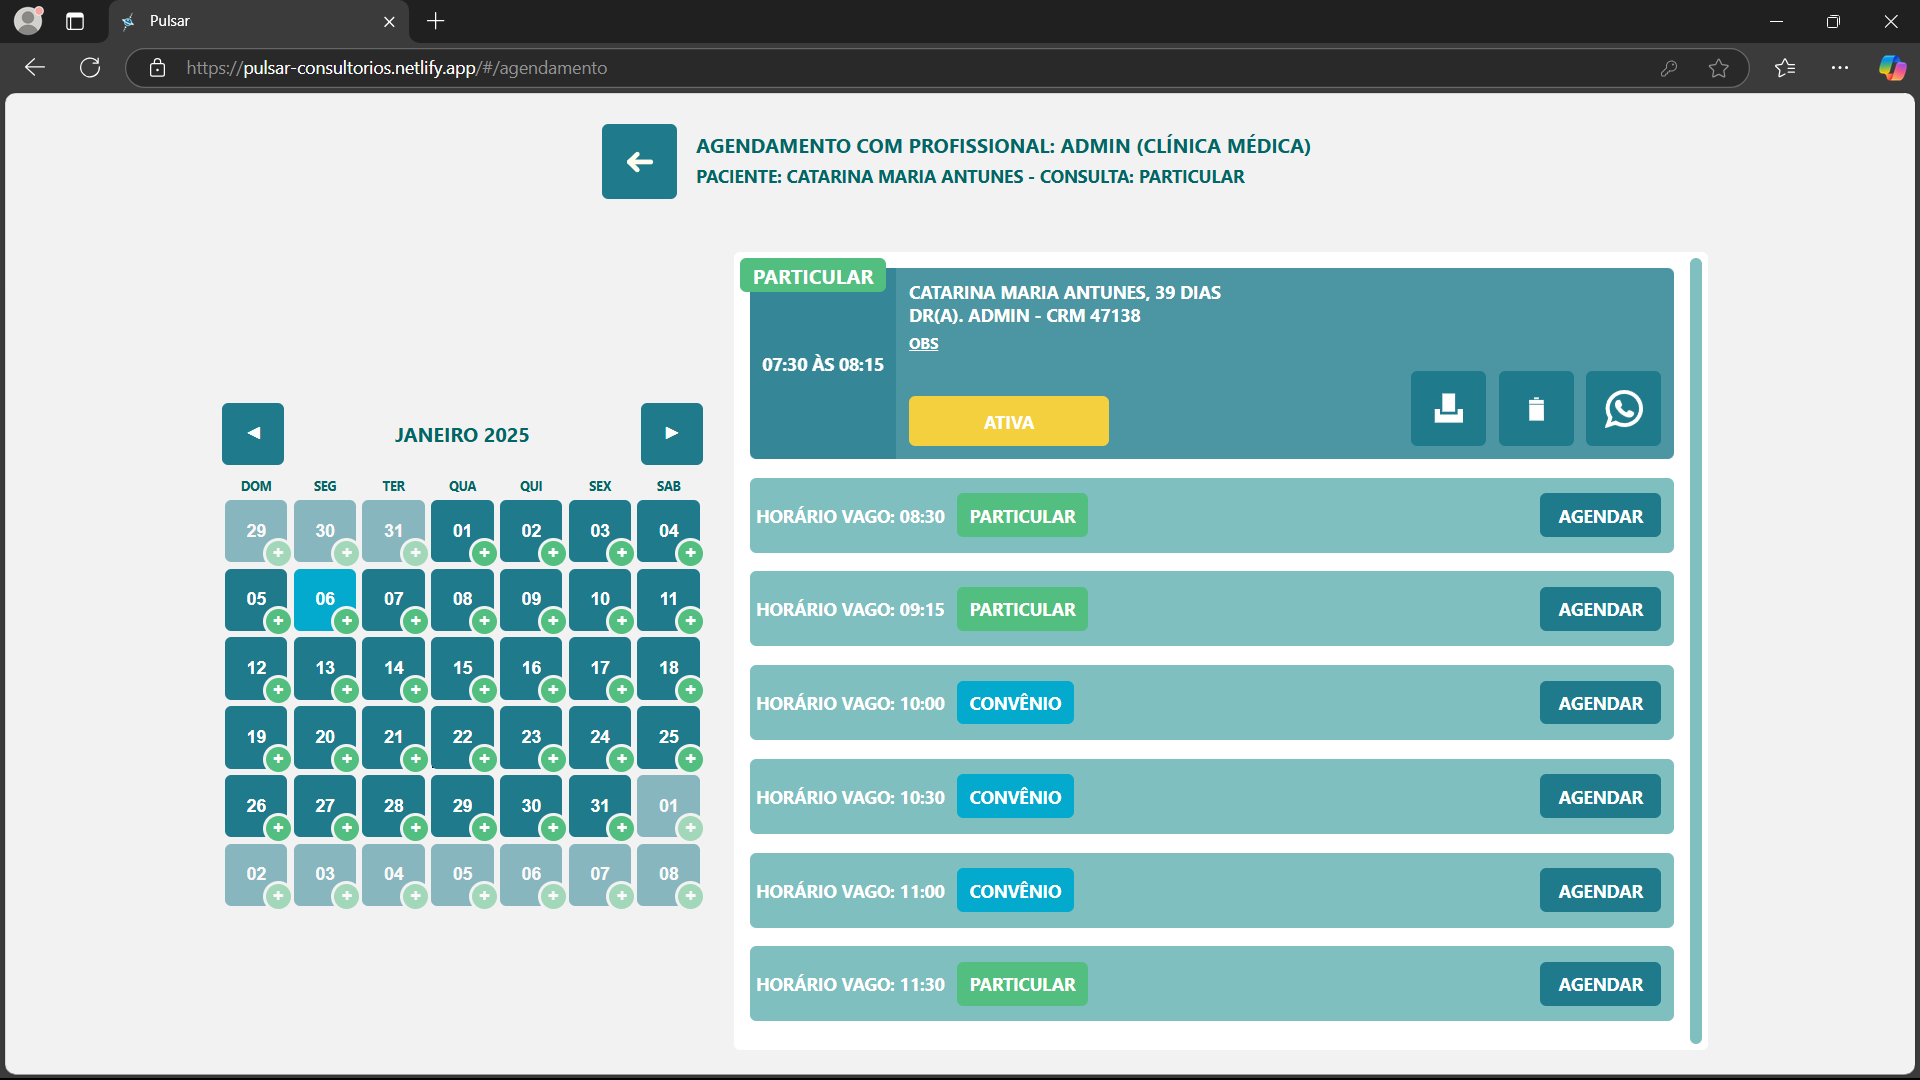Select calendar day 13
Screen dimensions: 1920x1080
click(325, 667)
